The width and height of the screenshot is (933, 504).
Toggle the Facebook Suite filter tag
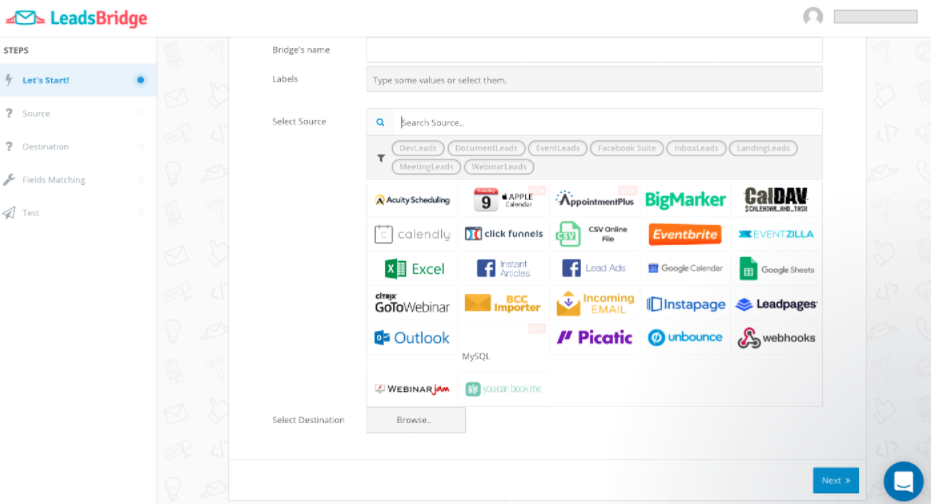626,148
